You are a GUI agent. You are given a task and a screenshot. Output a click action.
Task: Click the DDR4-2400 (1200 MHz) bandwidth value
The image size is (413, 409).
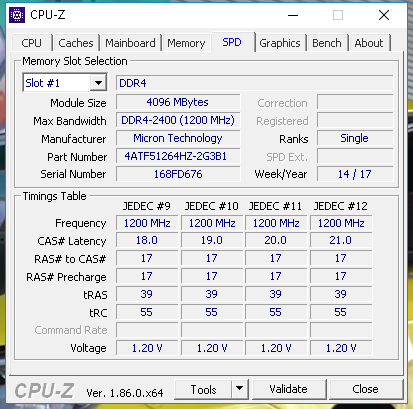[178, 120]
